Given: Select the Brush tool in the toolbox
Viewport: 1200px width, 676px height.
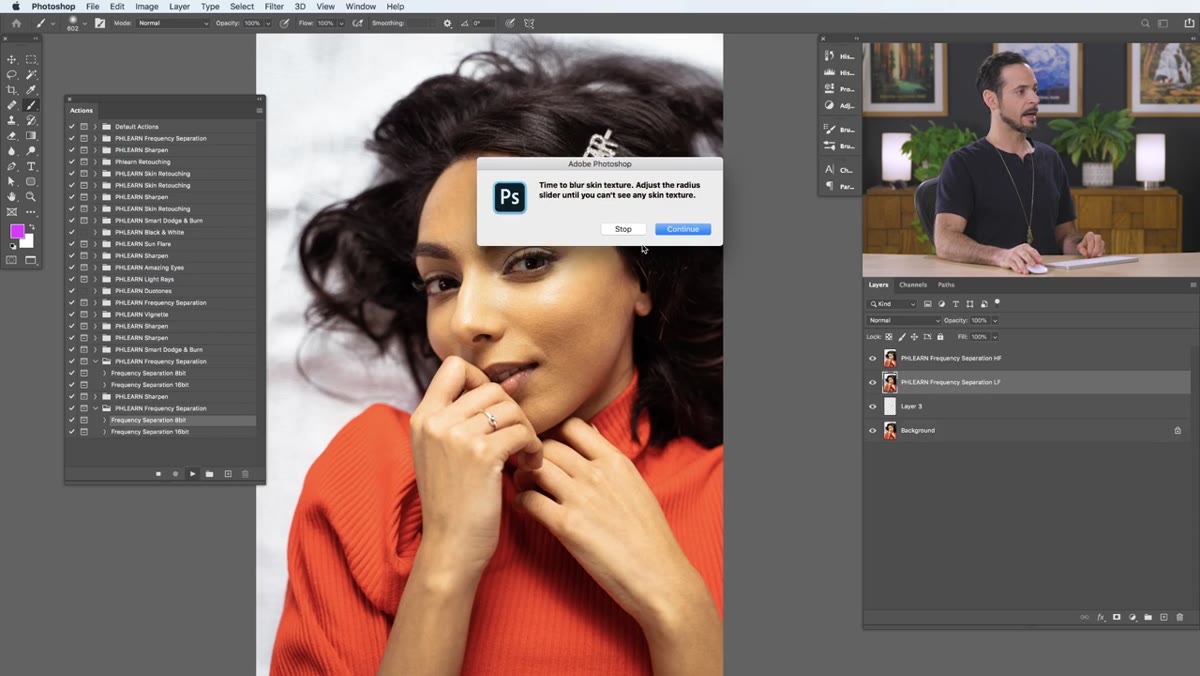Looking at the screenshot, I should (x=31, y=105).
